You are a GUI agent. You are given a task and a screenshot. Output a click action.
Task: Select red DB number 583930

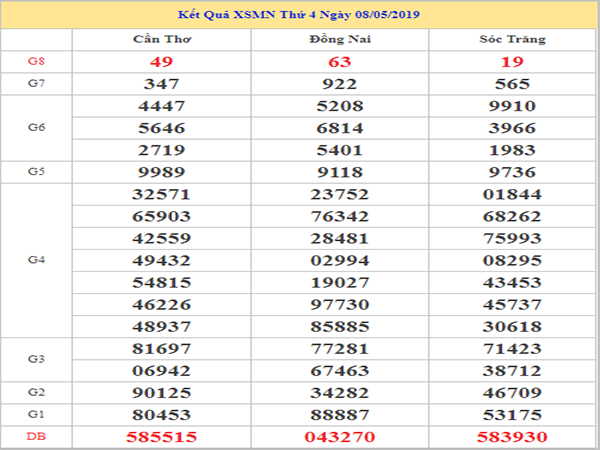[512, 437]
